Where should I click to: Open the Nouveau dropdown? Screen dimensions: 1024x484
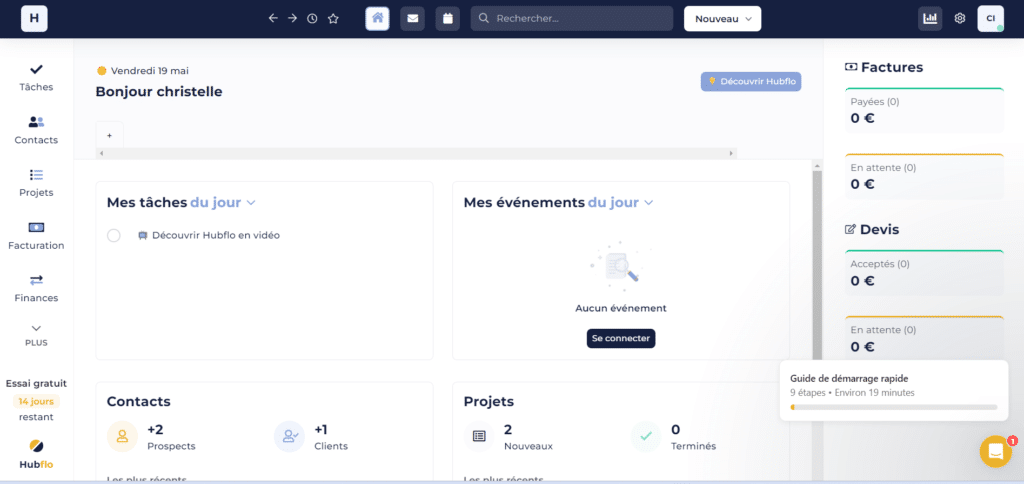(x=722, y=19)
